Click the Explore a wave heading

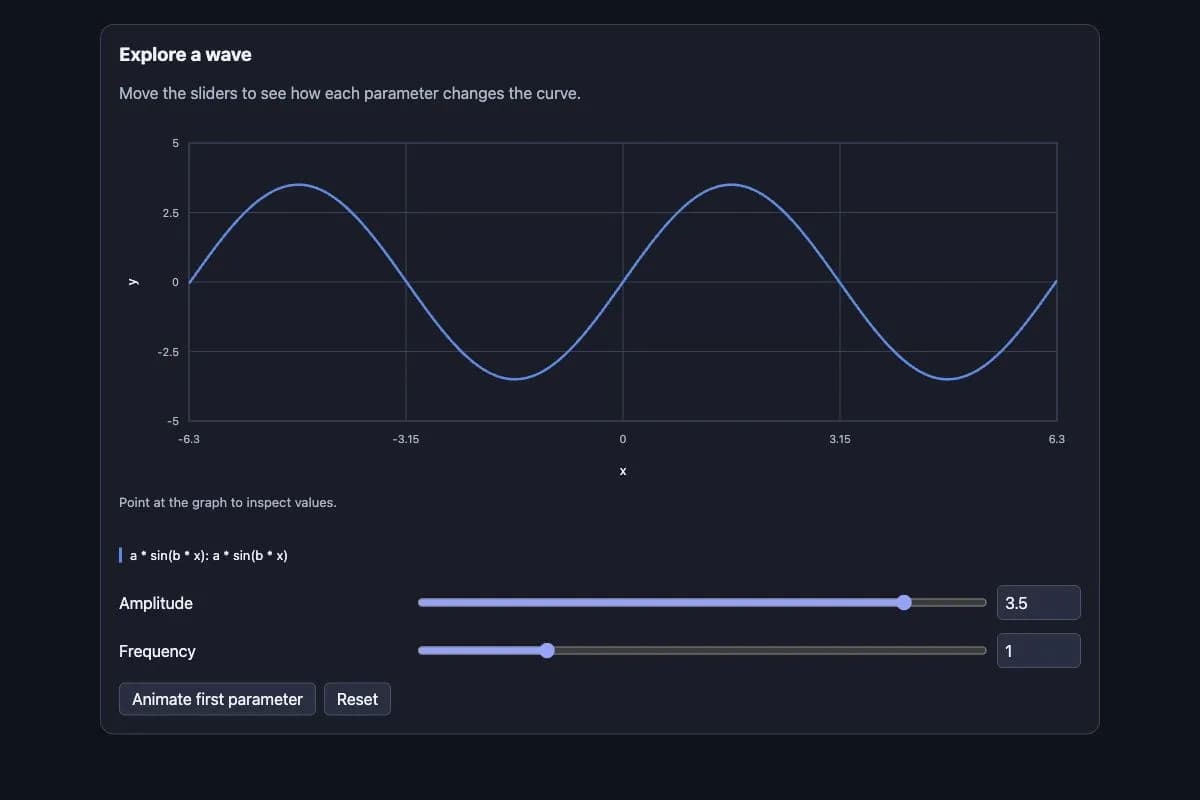(x=185, y=54)
